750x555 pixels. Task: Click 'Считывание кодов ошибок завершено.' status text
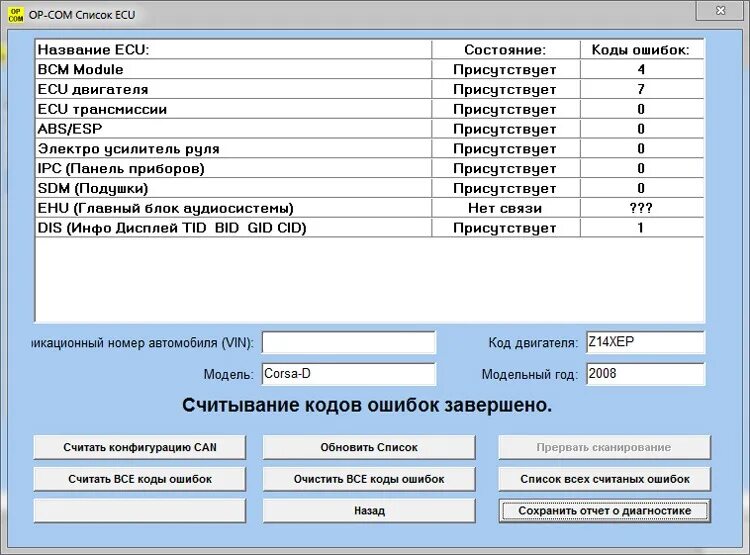pyautogui.click(x=367, y=405)
